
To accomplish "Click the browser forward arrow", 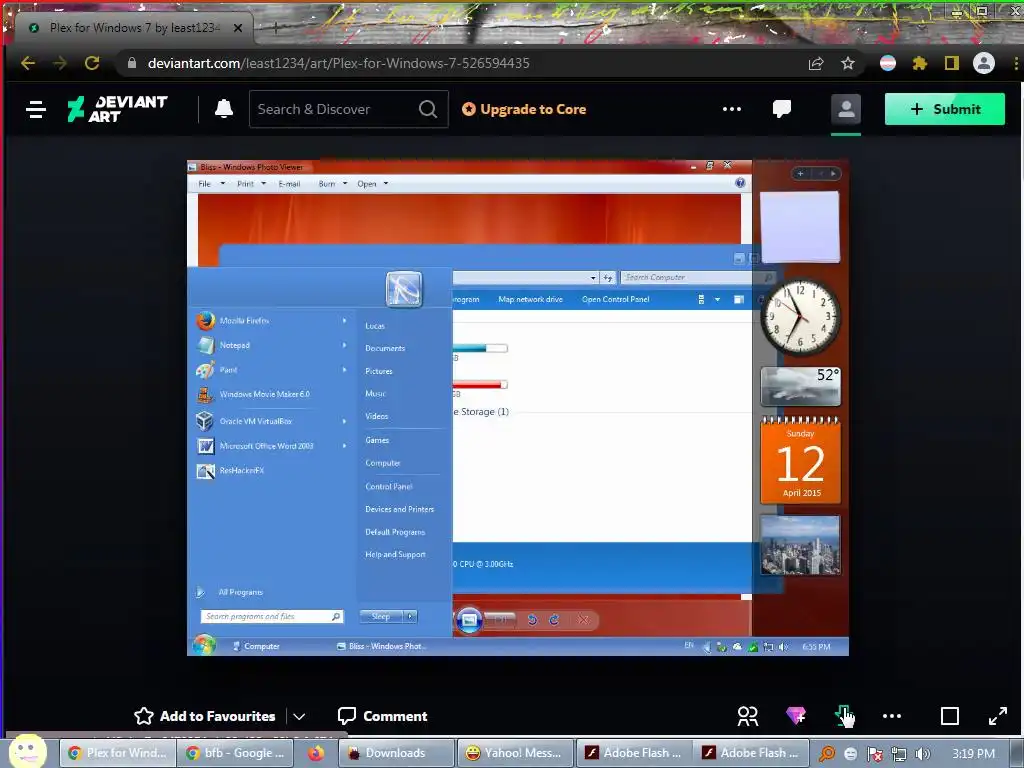I will pos(59,63).
